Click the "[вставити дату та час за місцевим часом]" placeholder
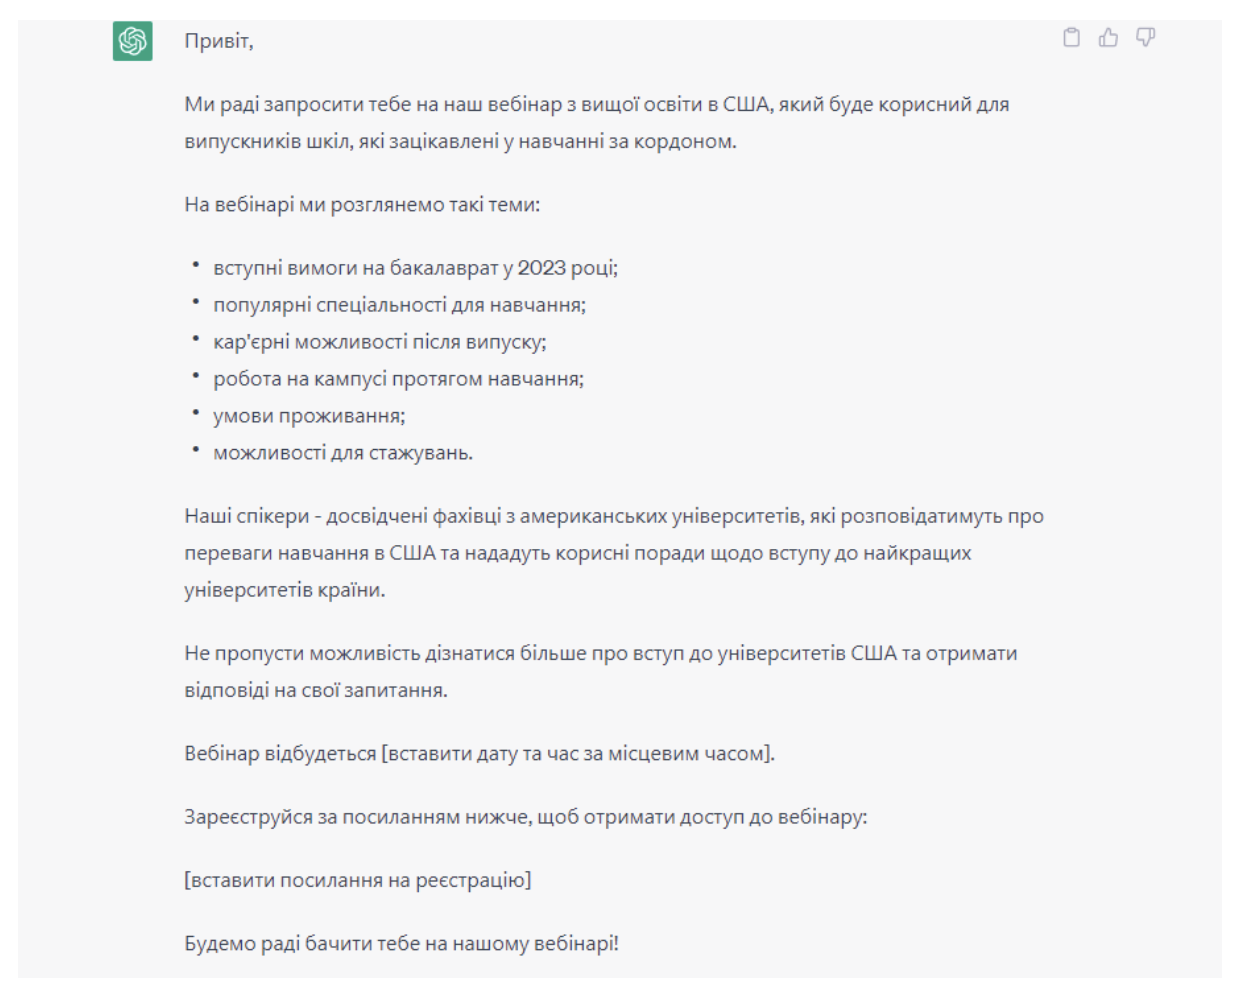Viewport: 1238px width, 990px height. coord(578,754)
